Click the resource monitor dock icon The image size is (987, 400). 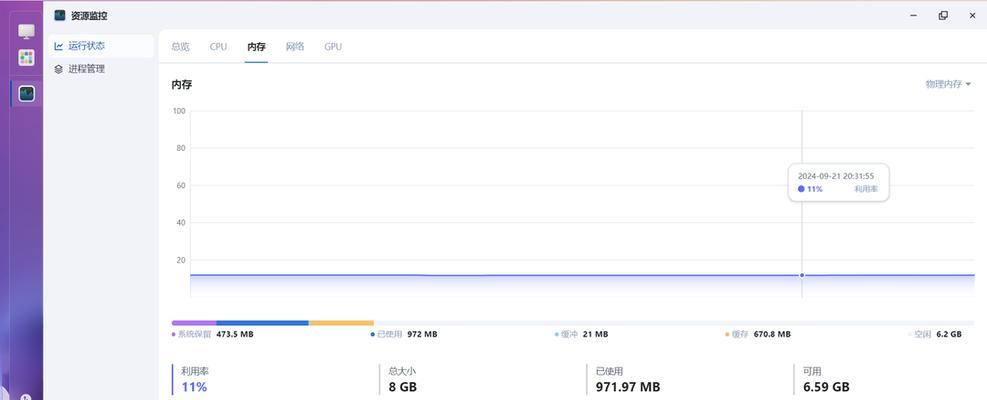click(26, 93)
